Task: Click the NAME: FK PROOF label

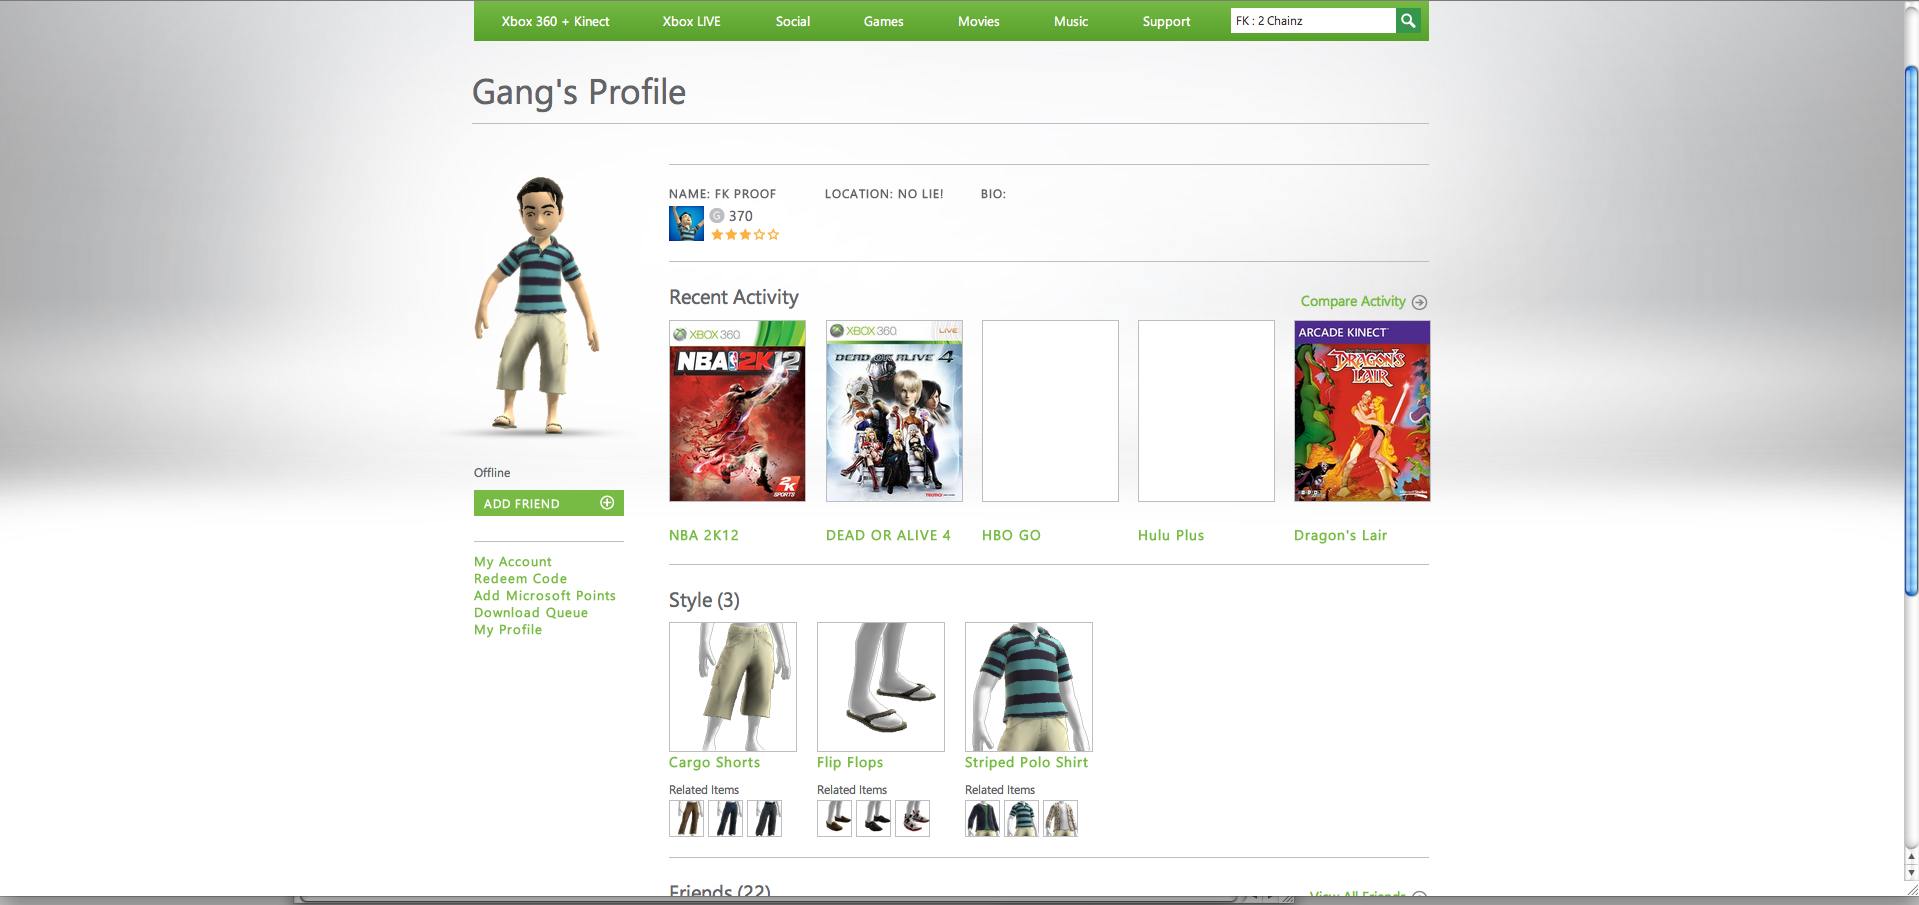Action: click(722, 194)
